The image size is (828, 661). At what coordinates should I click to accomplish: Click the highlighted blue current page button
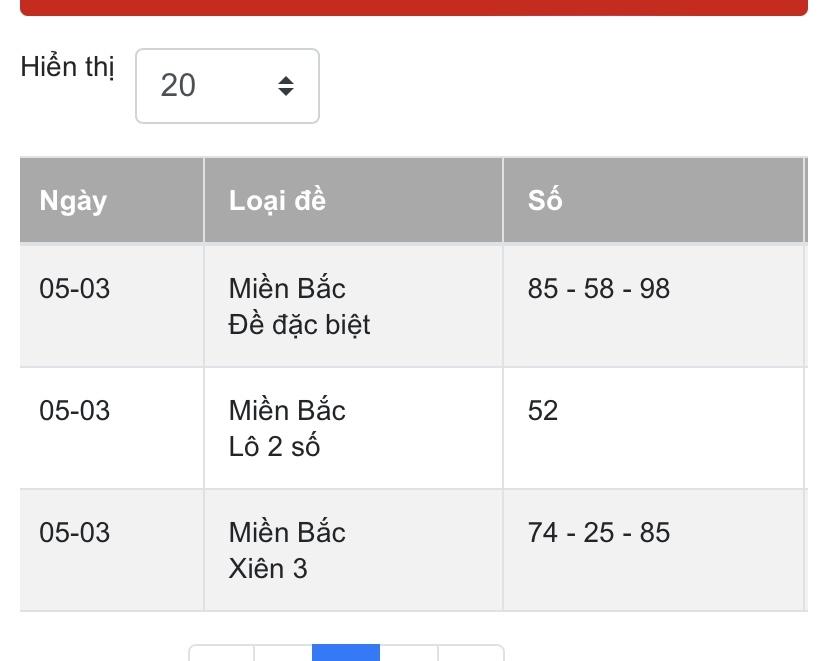click(346, 653)
